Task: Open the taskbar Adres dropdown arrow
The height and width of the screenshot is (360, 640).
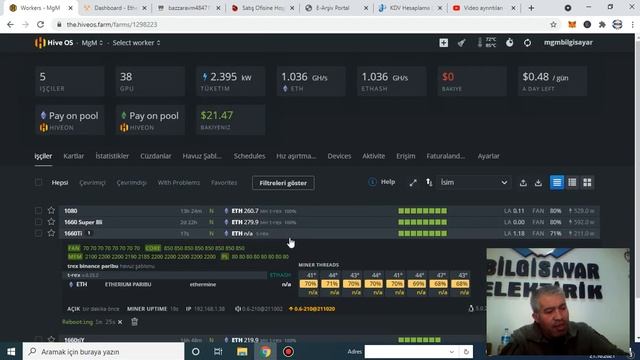Action: point(451,352)
